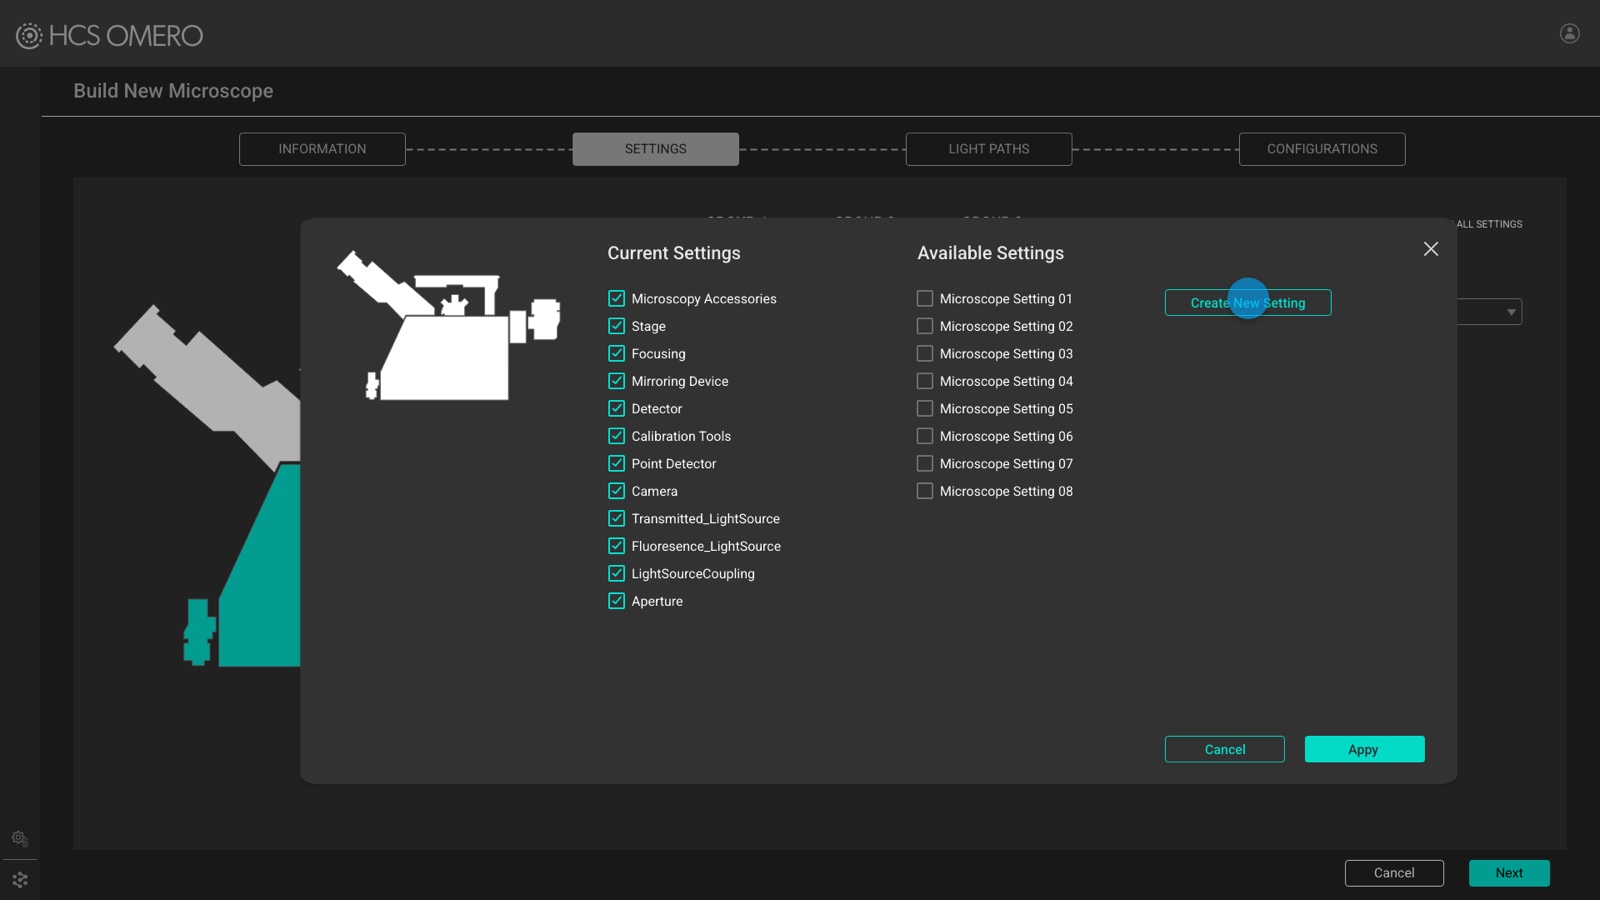Image resolution: width=1600 pixels, height=900 pixels.
Task: Apply the selected settings
Action: 1364,749
